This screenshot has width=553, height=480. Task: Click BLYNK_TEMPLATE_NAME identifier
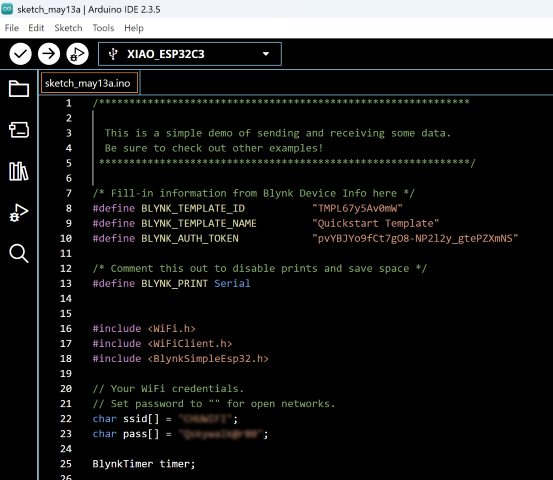[x=199, y=223]
